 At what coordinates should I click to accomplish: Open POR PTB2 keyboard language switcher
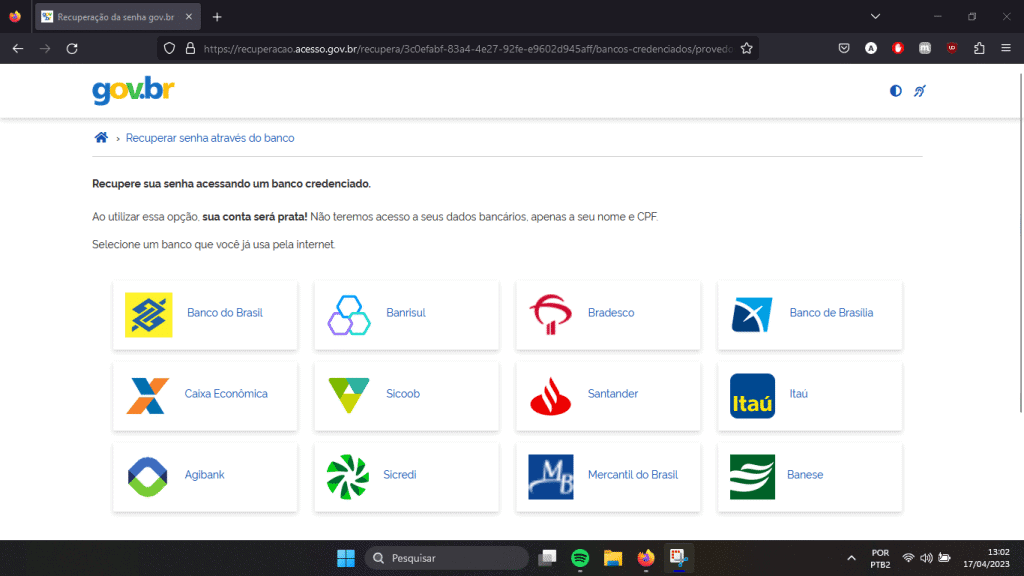click(x=880, y=558)
